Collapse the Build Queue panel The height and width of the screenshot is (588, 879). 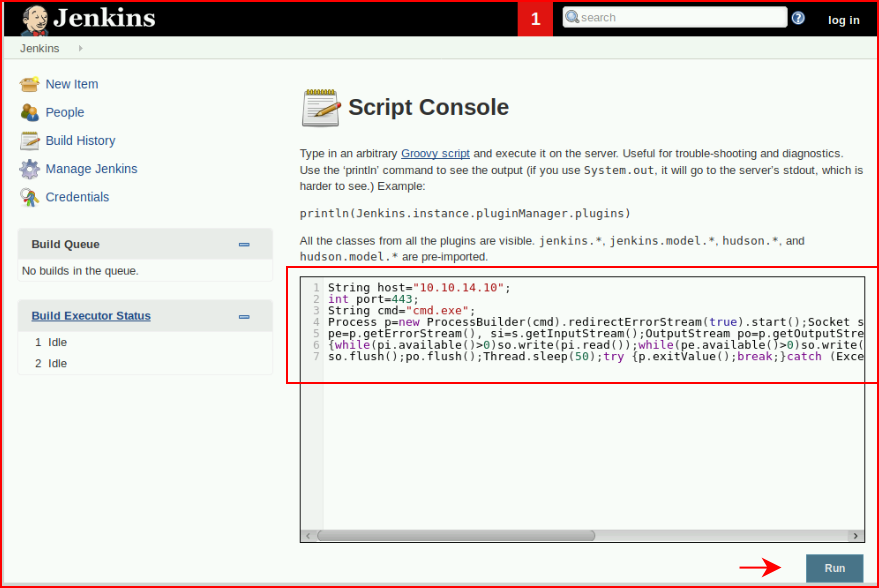pos(244,244)
